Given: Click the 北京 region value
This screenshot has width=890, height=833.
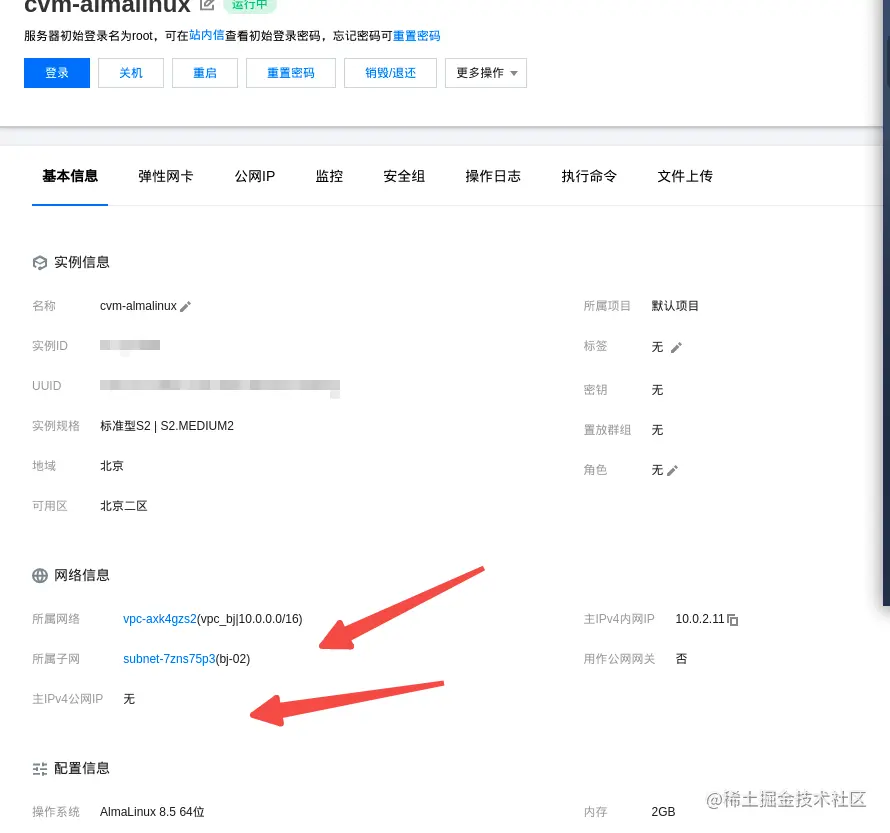Looking at the screenshot, I should (x=112, y=466).
